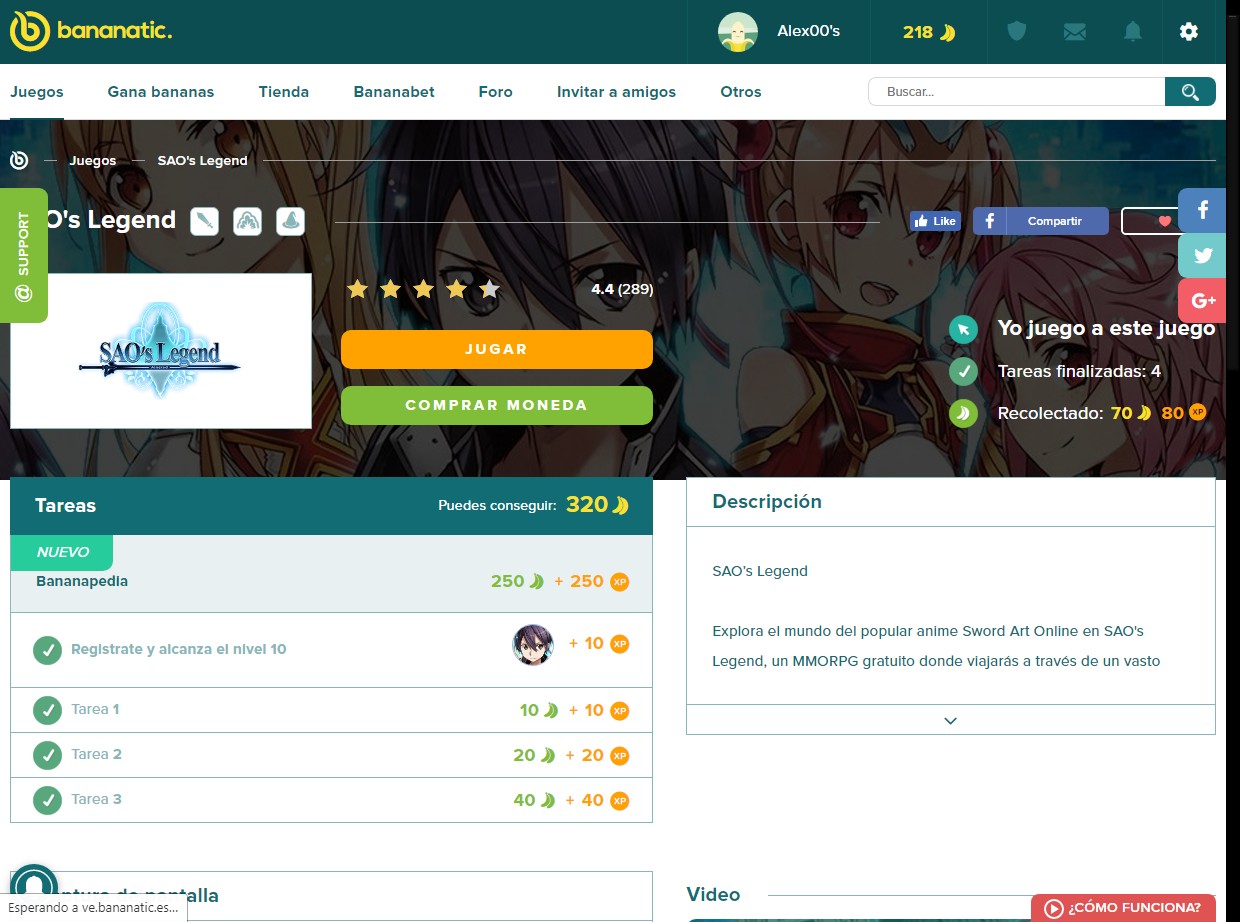
Task: Click the JUGAR button
Action: (497, 349)
